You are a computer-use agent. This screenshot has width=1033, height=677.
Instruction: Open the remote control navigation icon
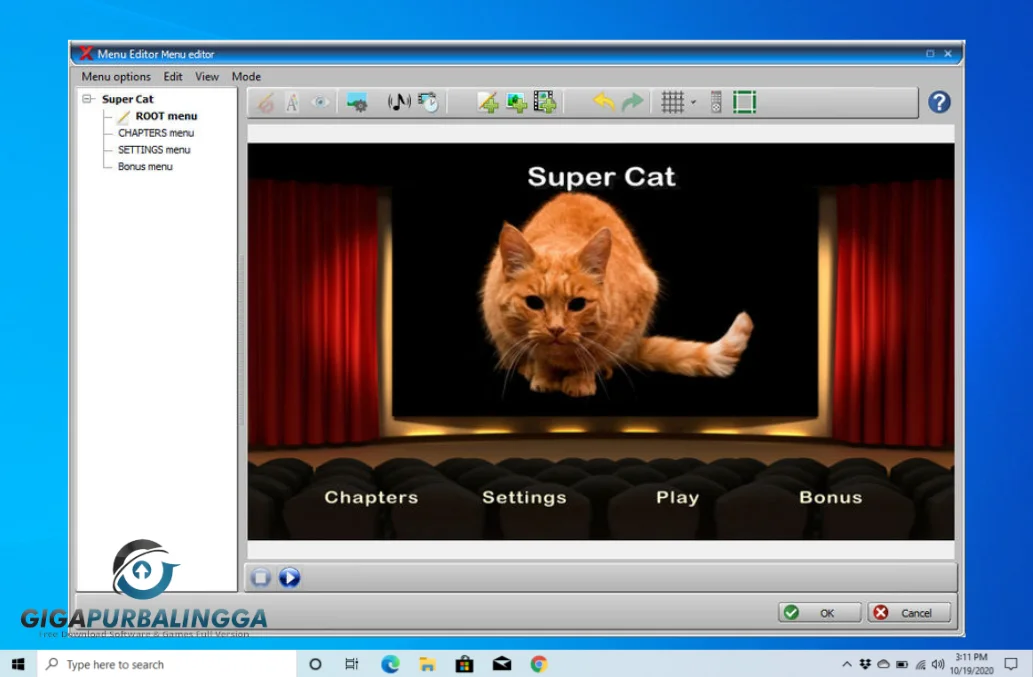point(716,102)
